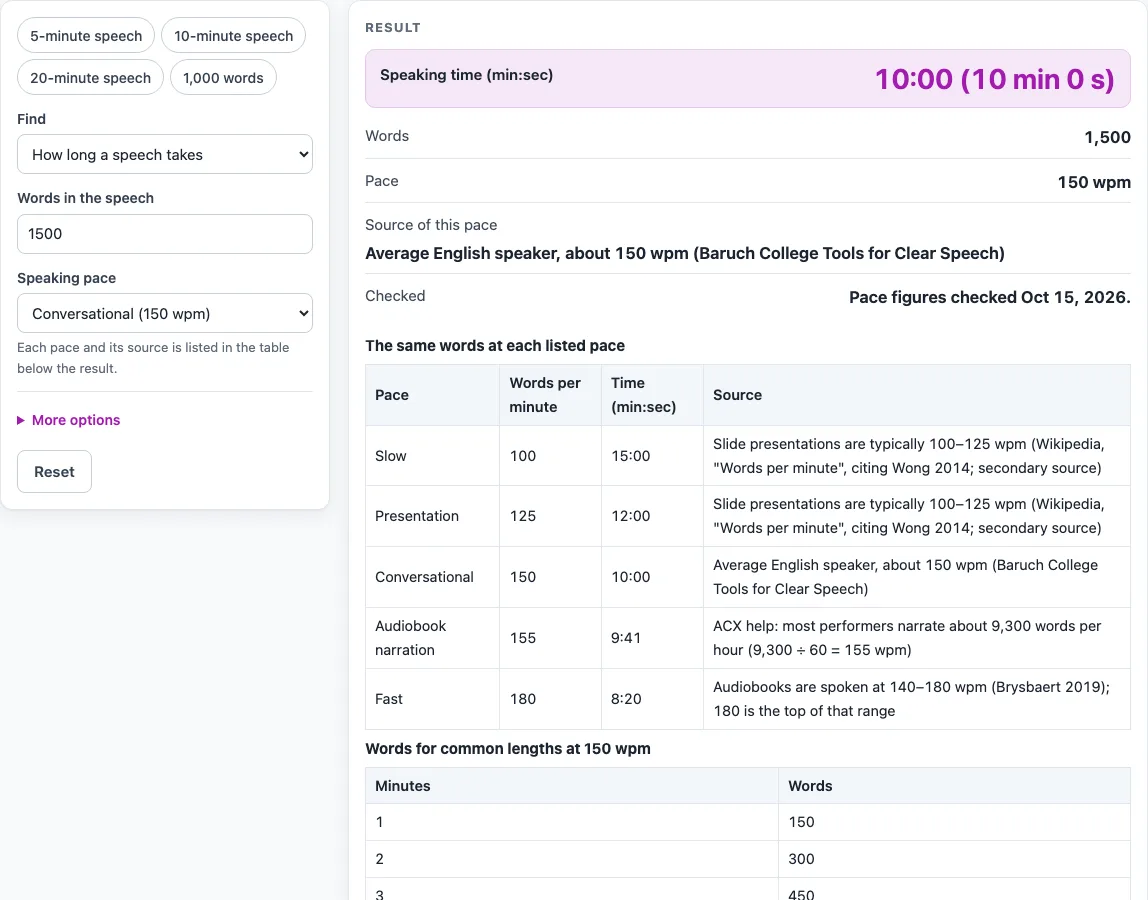Apply the 20-minute speech preset
The image size is (1148, 900).
pos(90,78)
